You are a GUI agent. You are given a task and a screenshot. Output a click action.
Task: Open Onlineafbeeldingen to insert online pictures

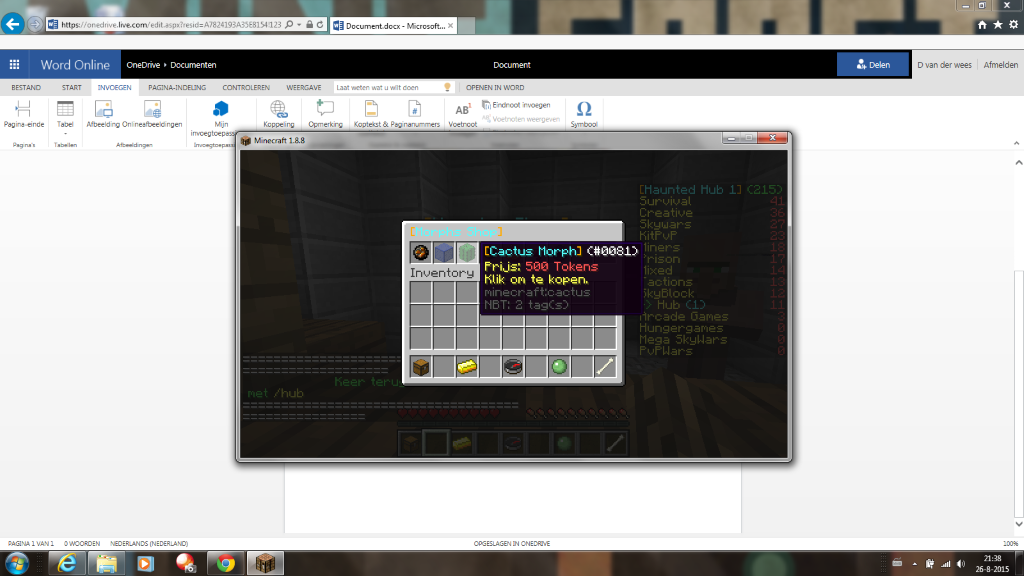click(x=152, y=114)
